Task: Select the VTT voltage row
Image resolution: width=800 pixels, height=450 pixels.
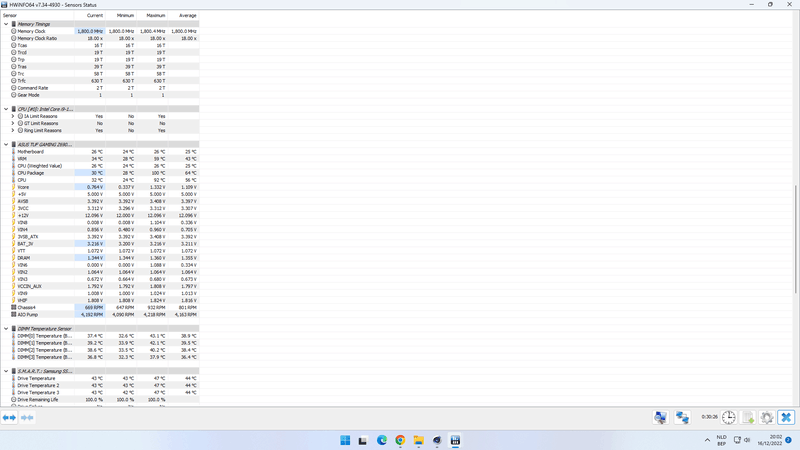Action: 100,251
